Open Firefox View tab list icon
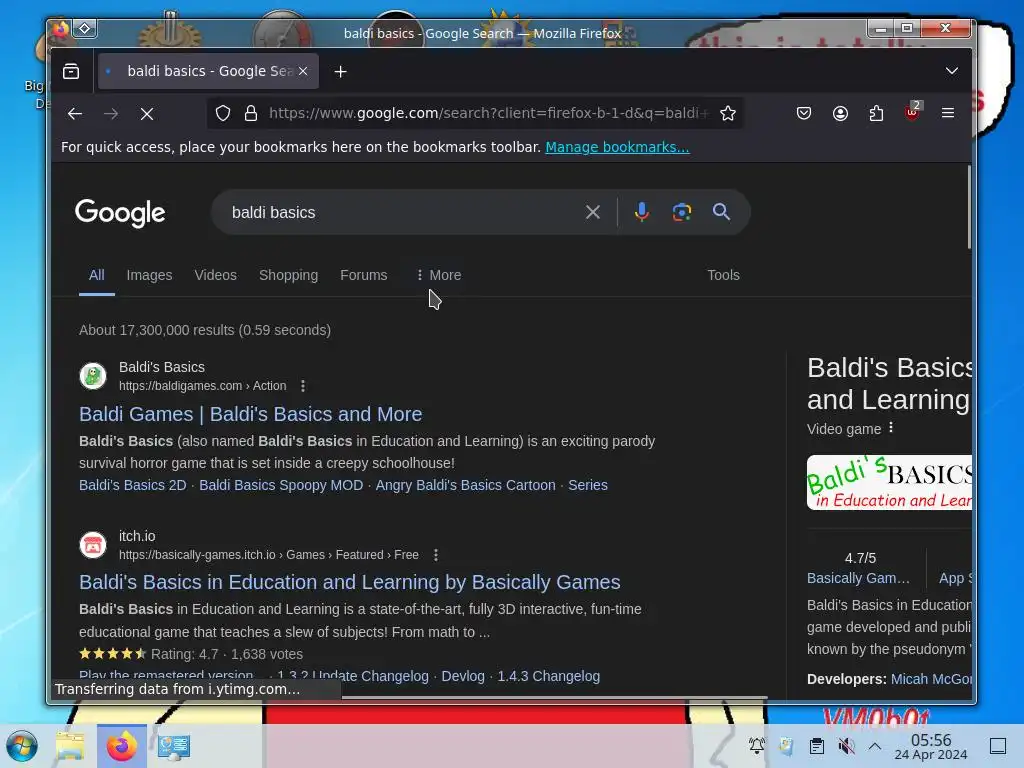 pos(71,71)
